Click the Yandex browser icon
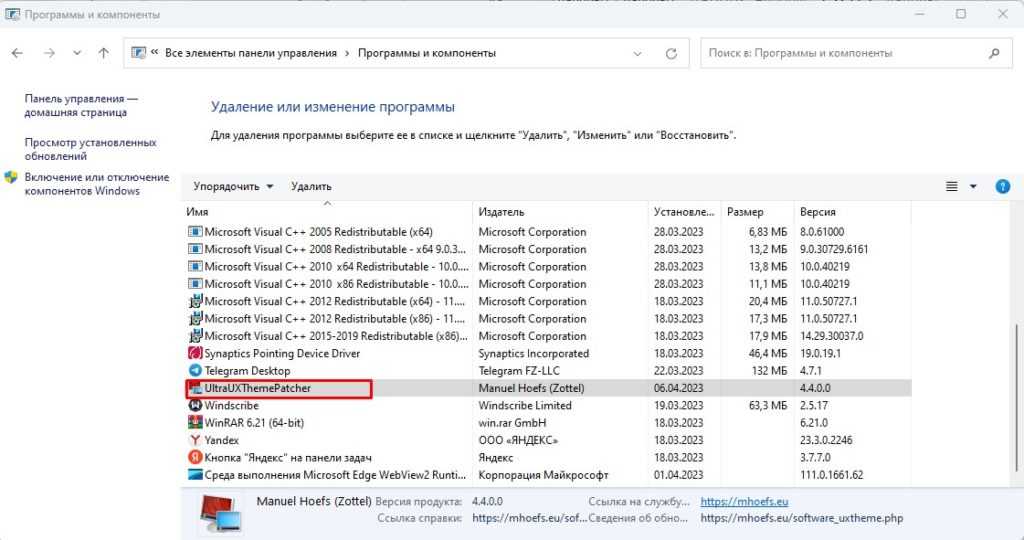 coord(195,440)
